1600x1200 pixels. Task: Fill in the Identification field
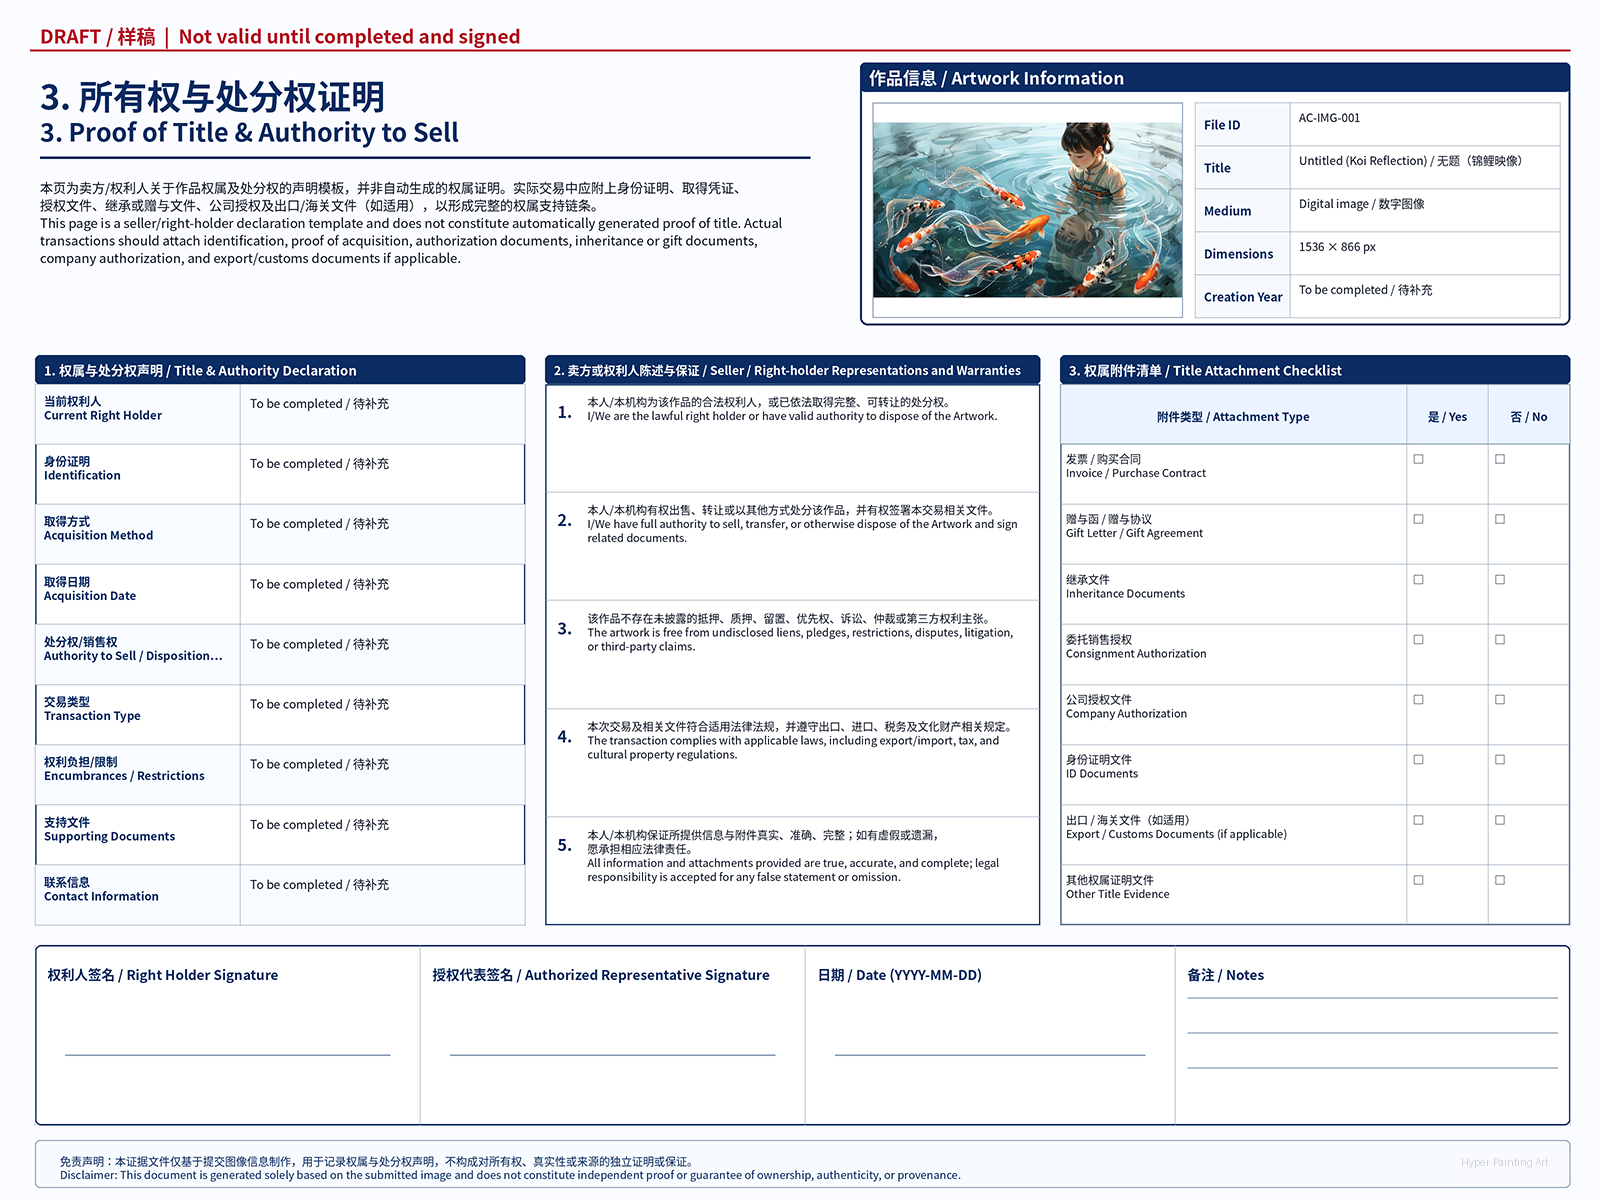(x=382, y=474)
